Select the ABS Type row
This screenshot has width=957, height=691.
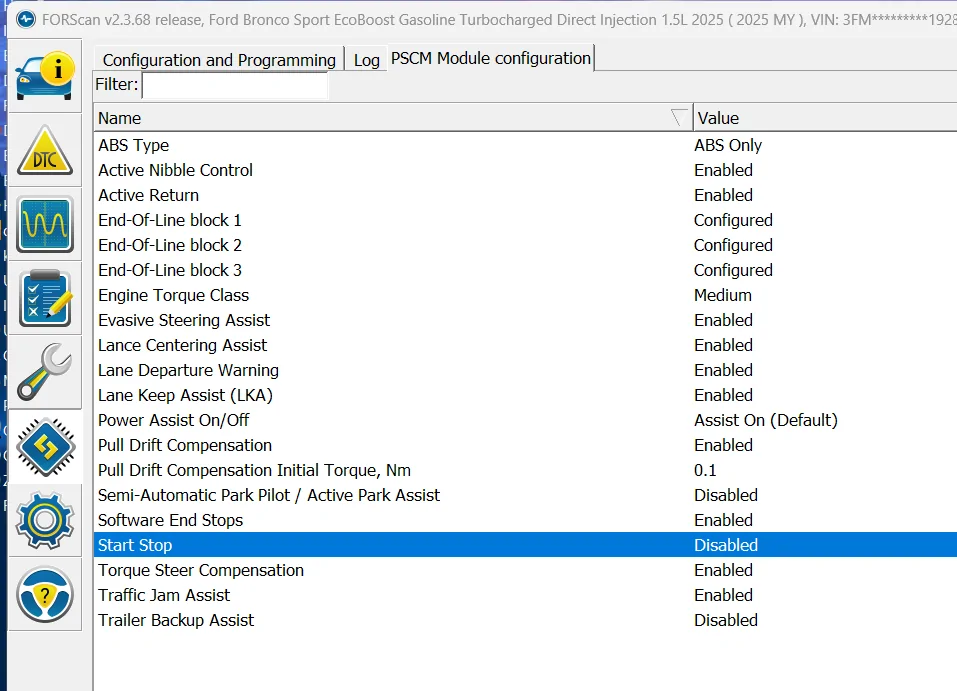click(300, 145)
